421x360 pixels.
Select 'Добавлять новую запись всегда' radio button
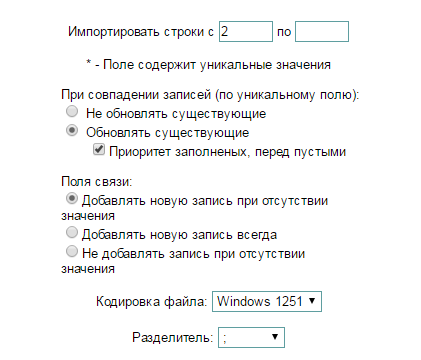72,232
